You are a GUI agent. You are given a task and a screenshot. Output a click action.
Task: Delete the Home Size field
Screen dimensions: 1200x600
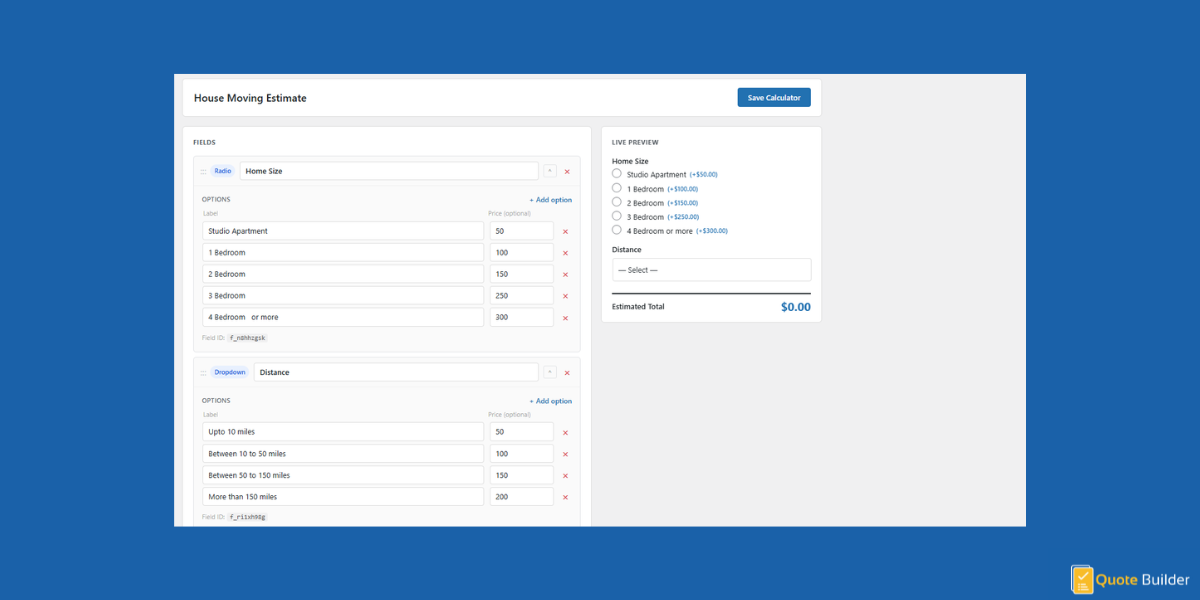tap(567, 171)
